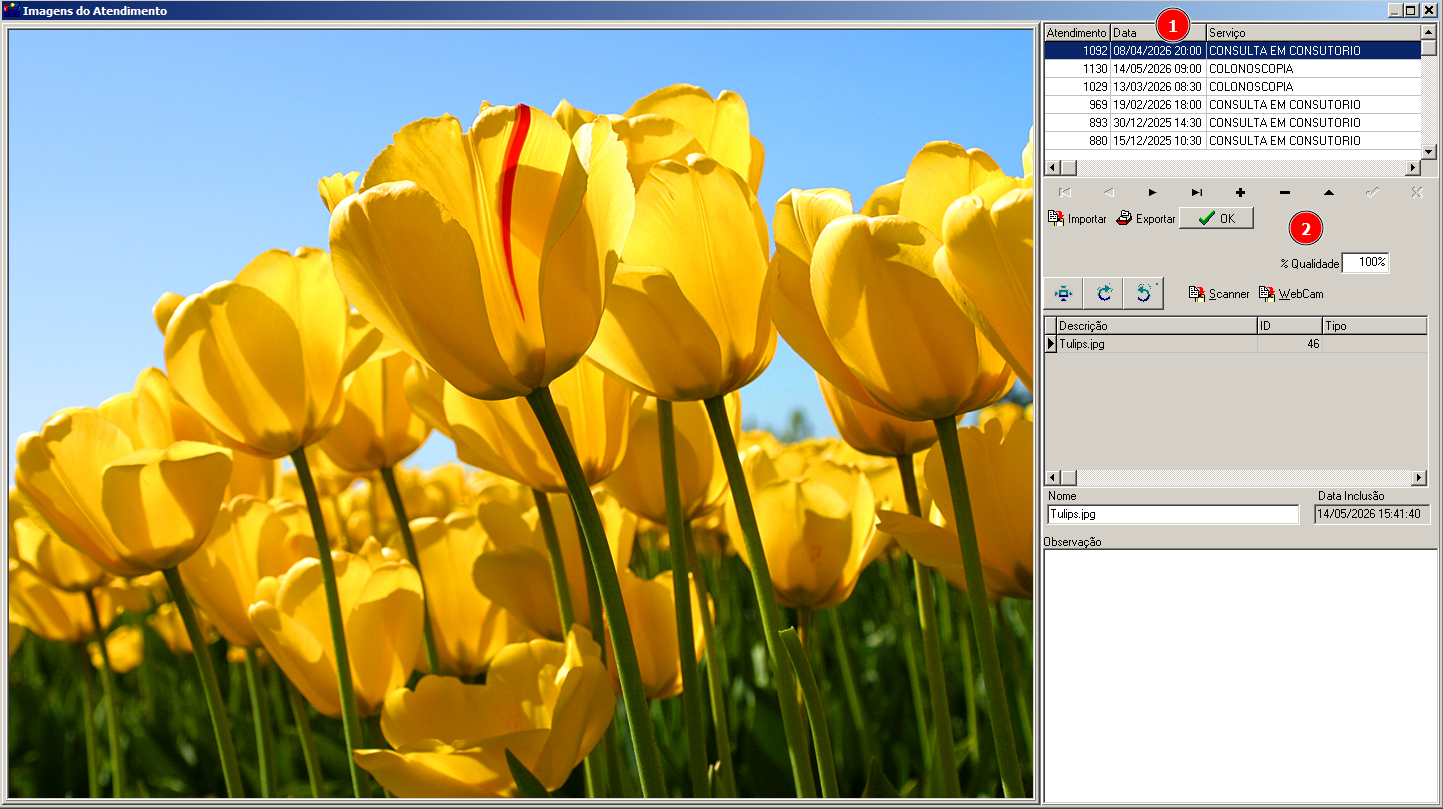Acquire image from Scanner
The height and width of the screenshot is (809, 1443).
point(1219,294)
